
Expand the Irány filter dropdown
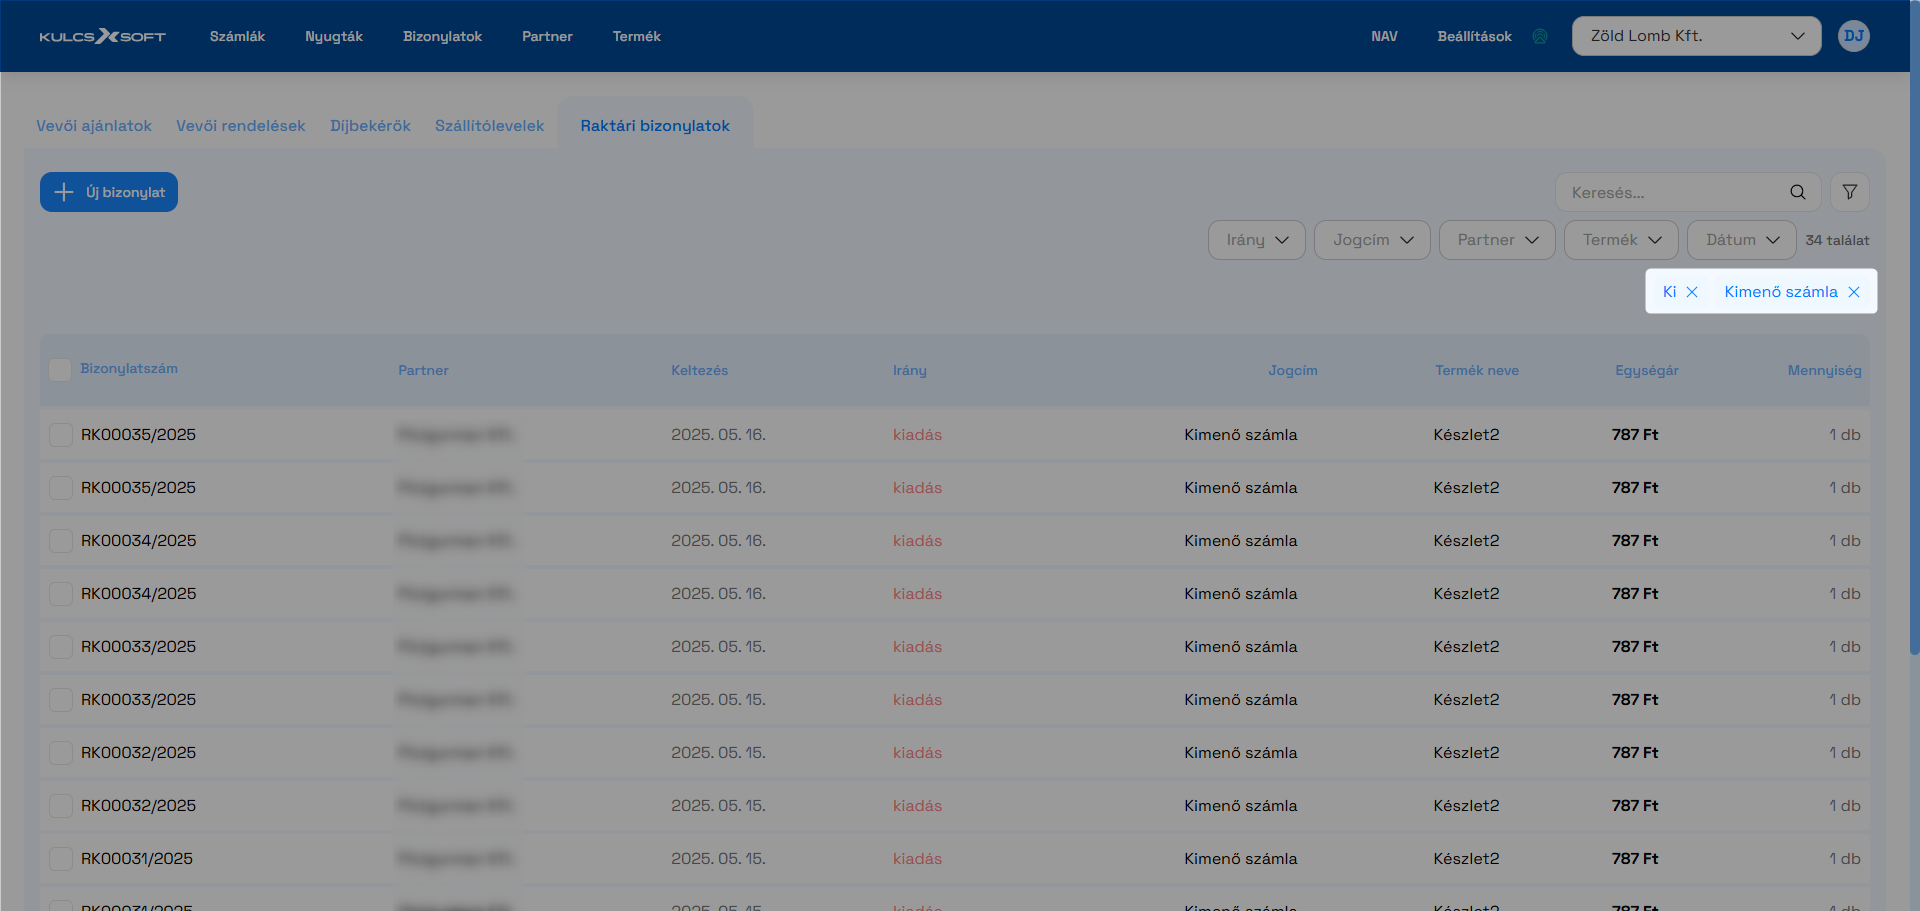1256,240
